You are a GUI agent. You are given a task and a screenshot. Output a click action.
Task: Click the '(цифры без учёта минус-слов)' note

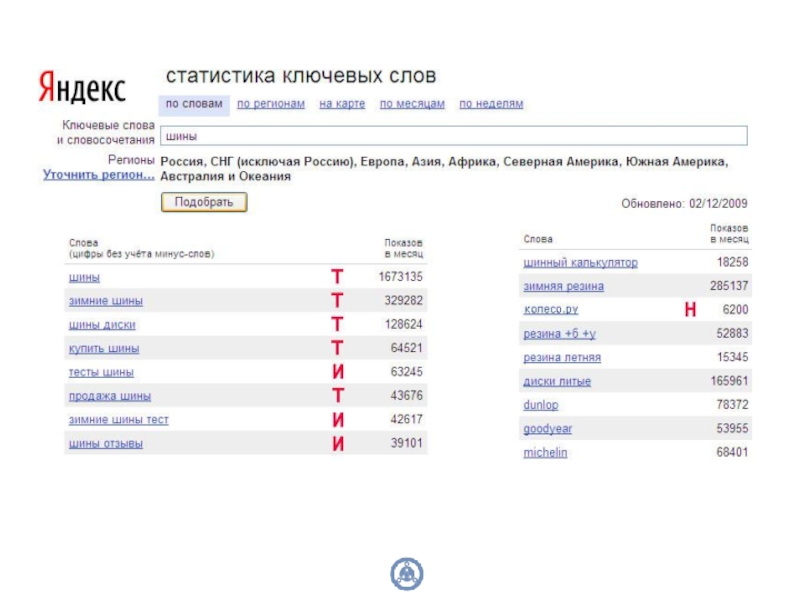(141, 254)
